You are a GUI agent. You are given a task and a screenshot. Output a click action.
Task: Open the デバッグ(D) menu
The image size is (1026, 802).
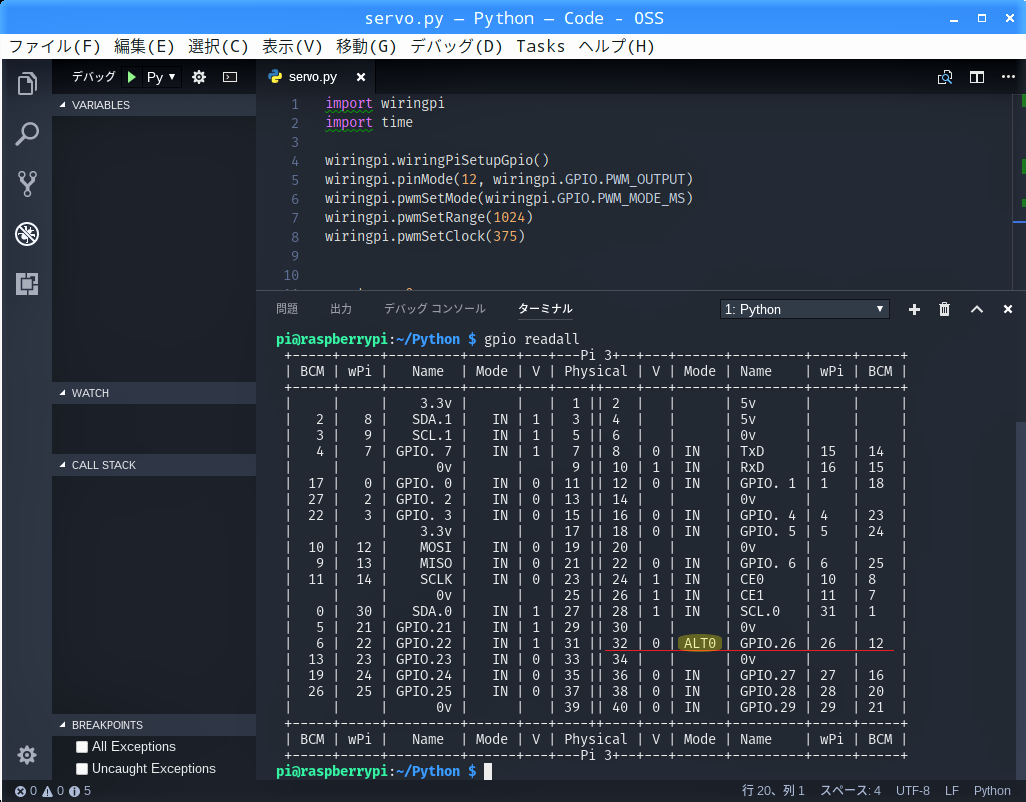pos(456,46)
